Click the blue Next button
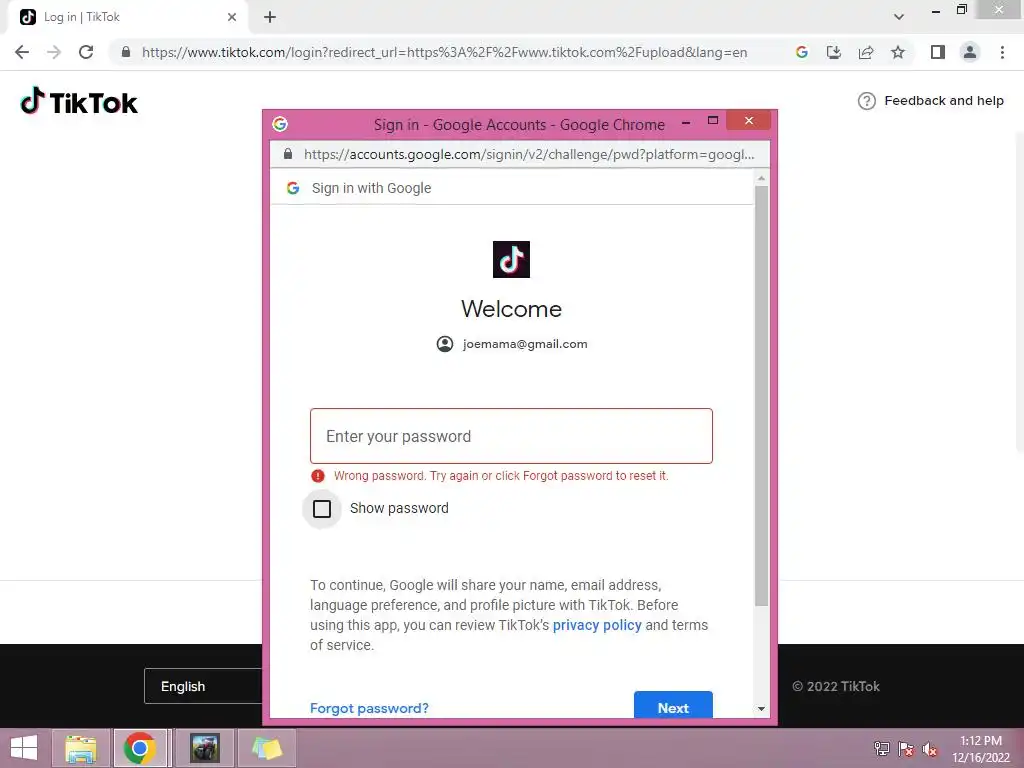This screenshot has height=768, width=1024. [x=673, y=705]
